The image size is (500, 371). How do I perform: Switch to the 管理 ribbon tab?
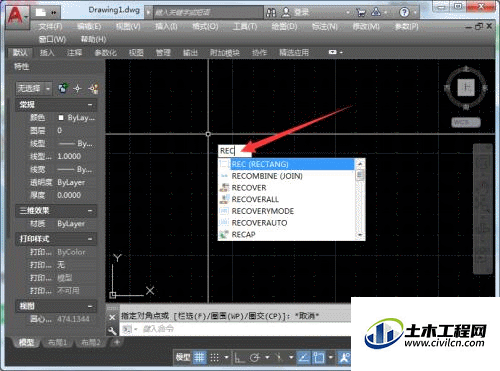[x=163, y=52]
